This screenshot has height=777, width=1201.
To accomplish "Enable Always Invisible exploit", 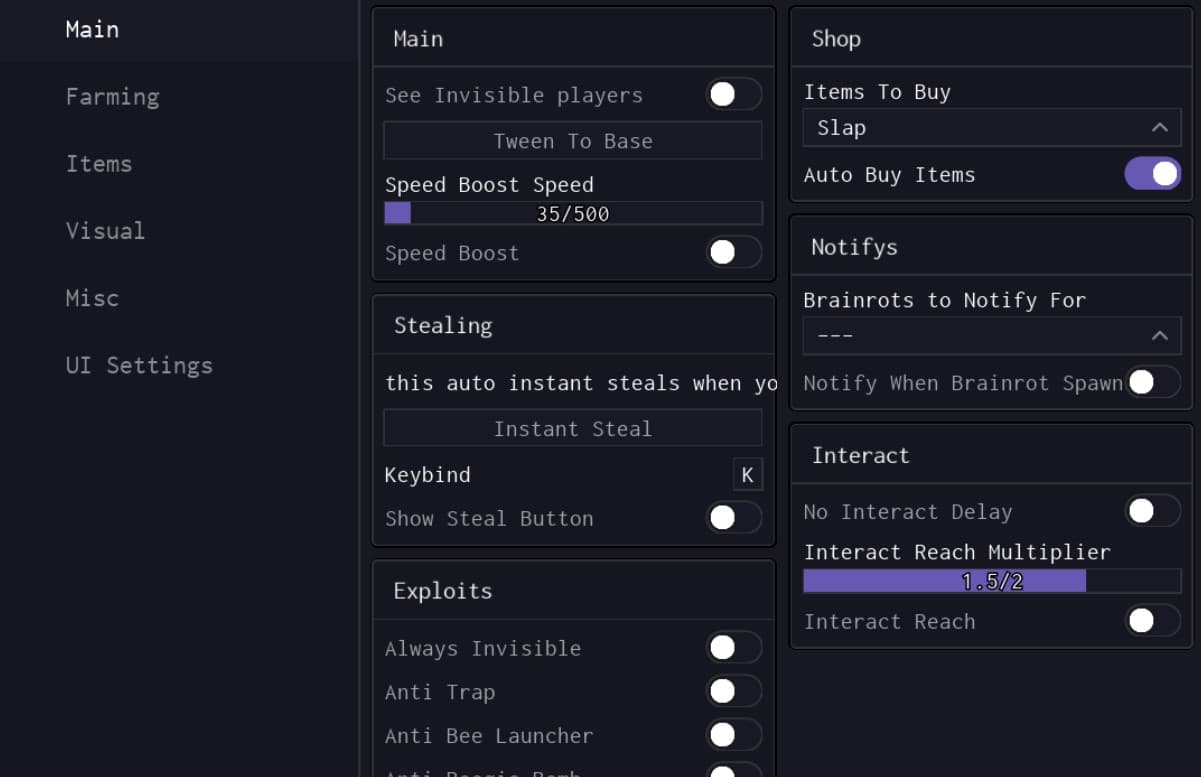I will [734, 648].
